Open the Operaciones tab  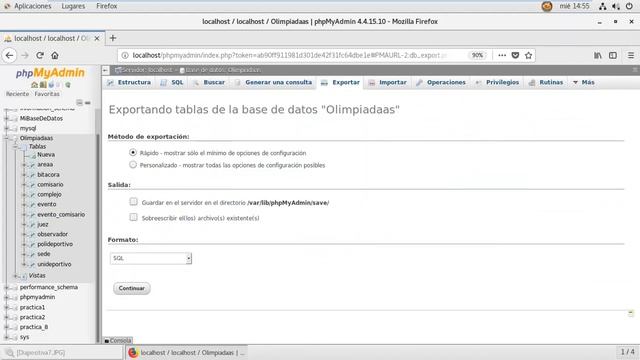tap(441, 82)
